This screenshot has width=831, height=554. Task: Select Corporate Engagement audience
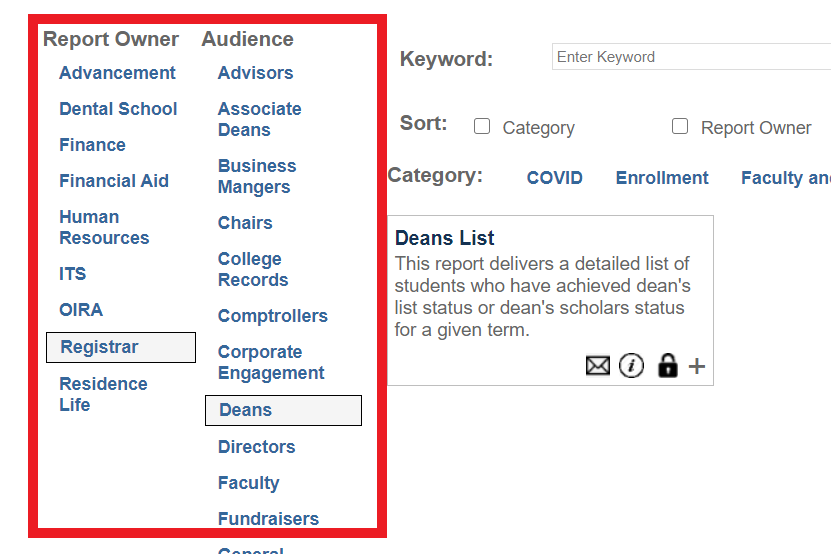pyautogui.click(x=271, y=362)
